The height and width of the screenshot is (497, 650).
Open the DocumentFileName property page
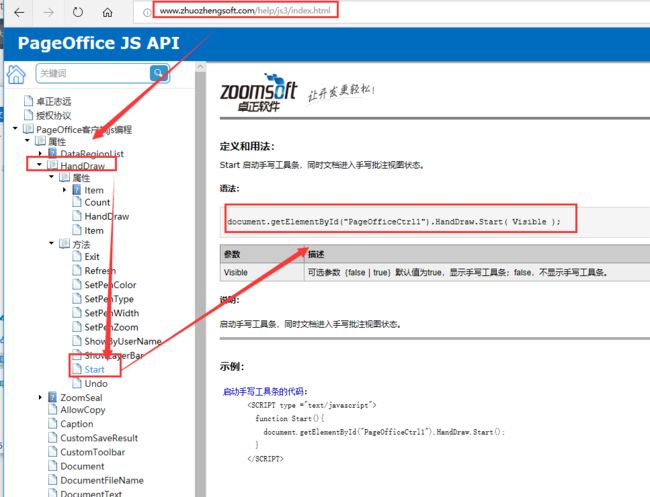[x=102, y=480]
